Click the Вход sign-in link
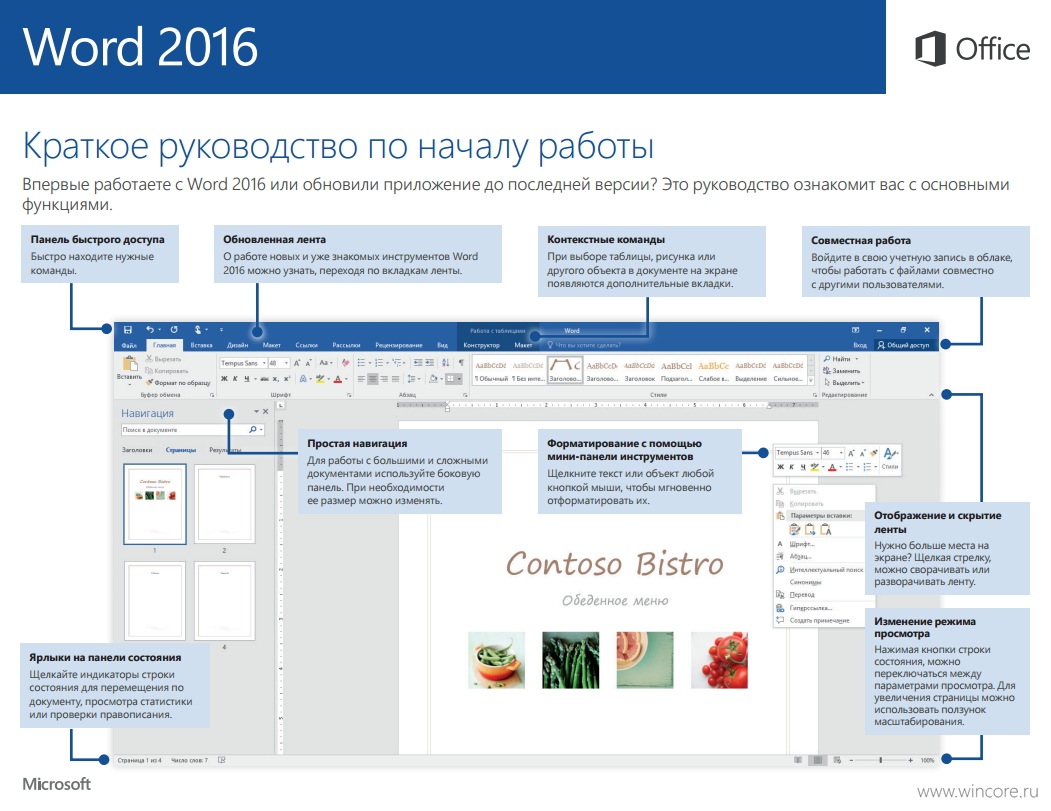 pos(860,345)
